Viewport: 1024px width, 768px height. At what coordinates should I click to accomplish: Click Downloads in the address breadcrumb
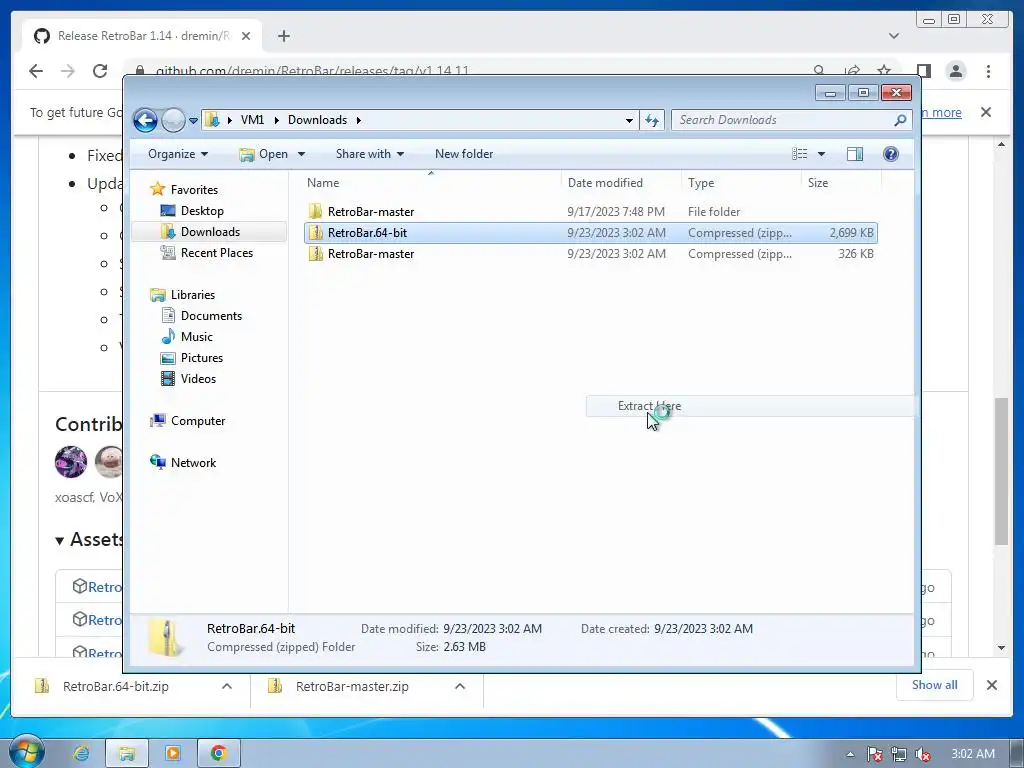(317, 120)
